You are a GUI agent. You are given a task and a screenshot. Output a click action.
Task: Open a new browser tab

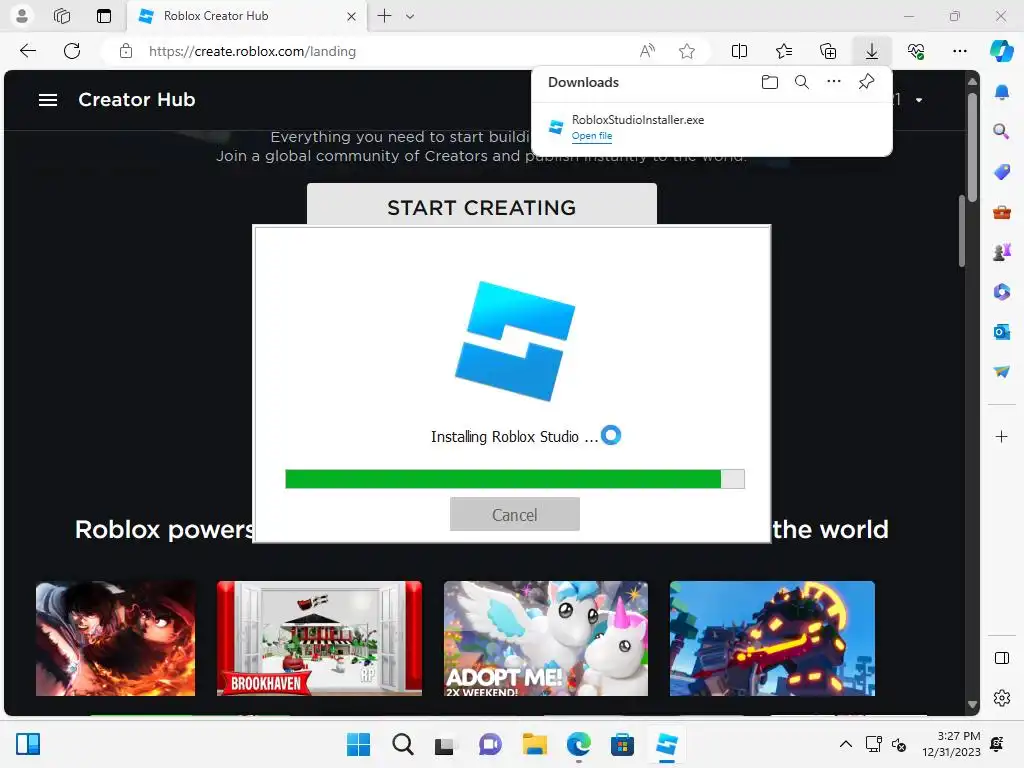(x=385, y=16)
